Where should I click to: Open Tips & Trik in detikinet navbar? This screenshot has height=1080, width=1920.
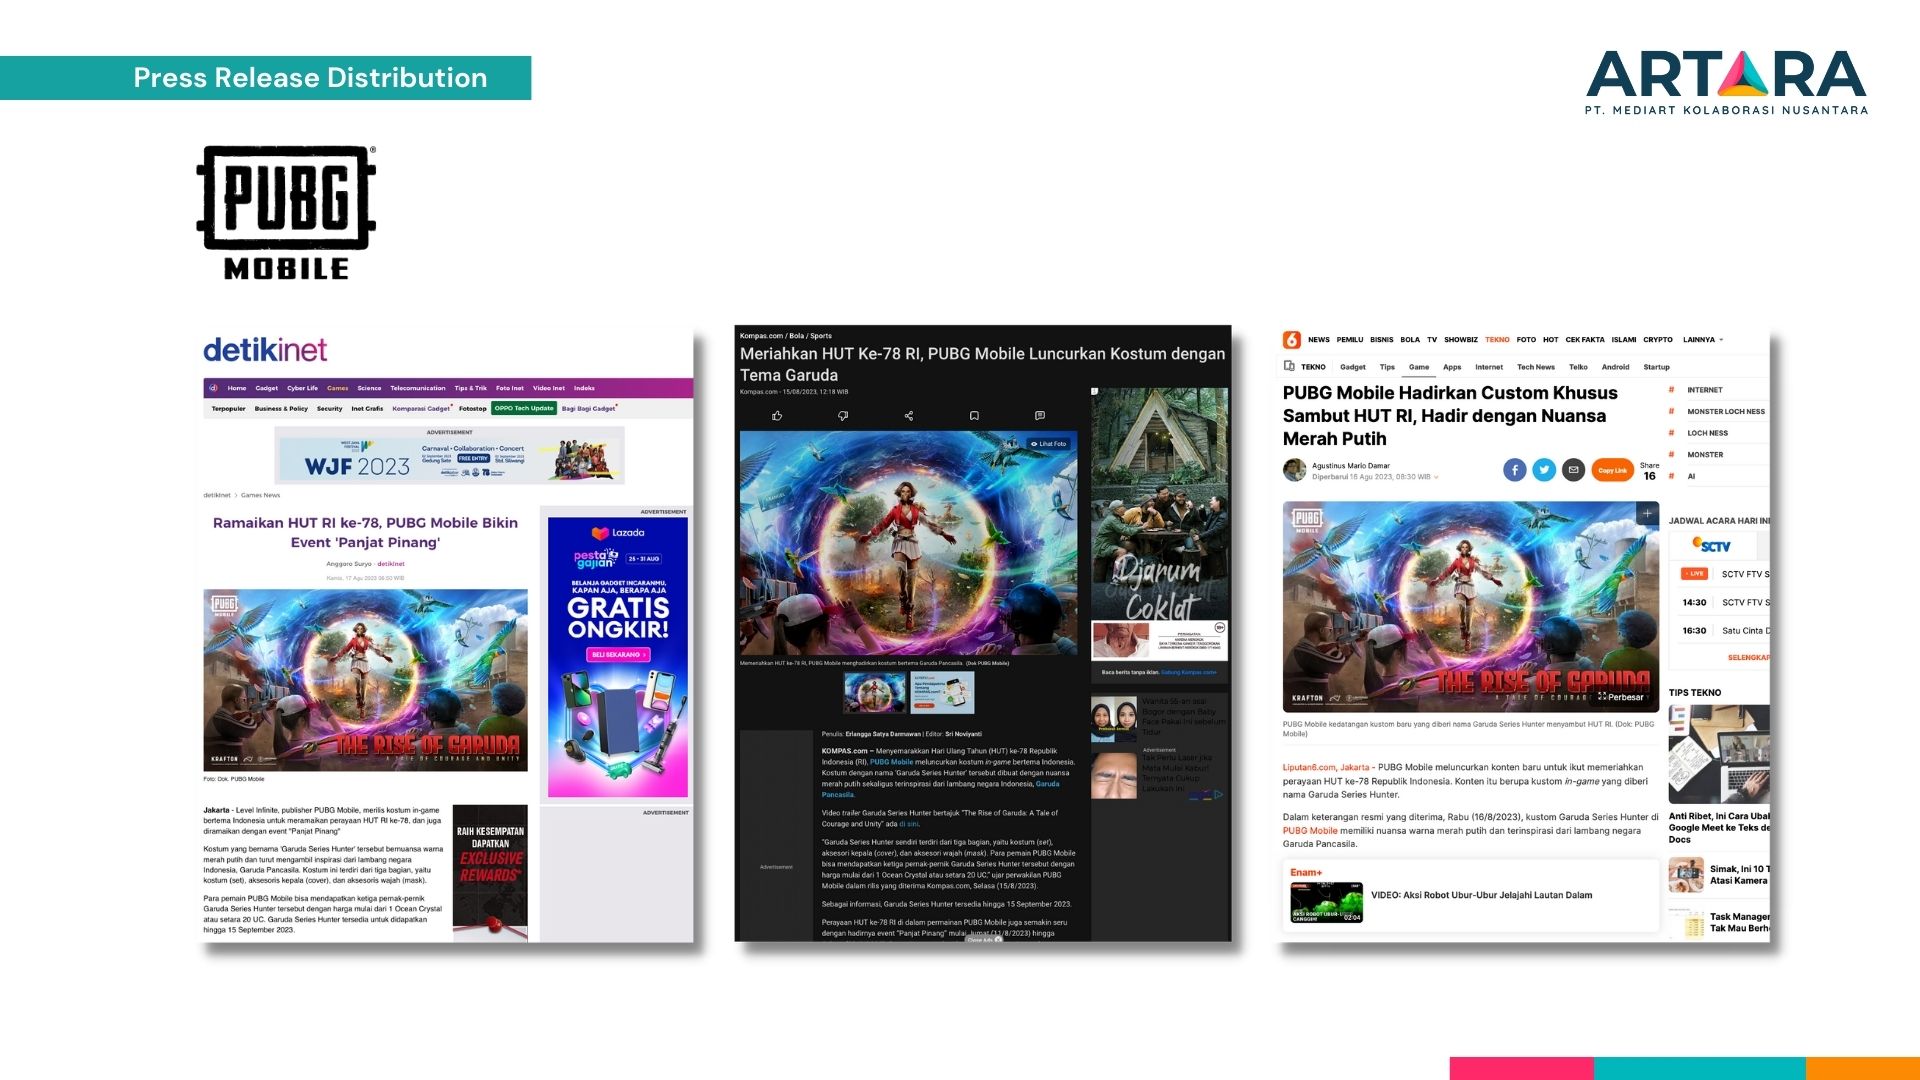coord(471,388)
